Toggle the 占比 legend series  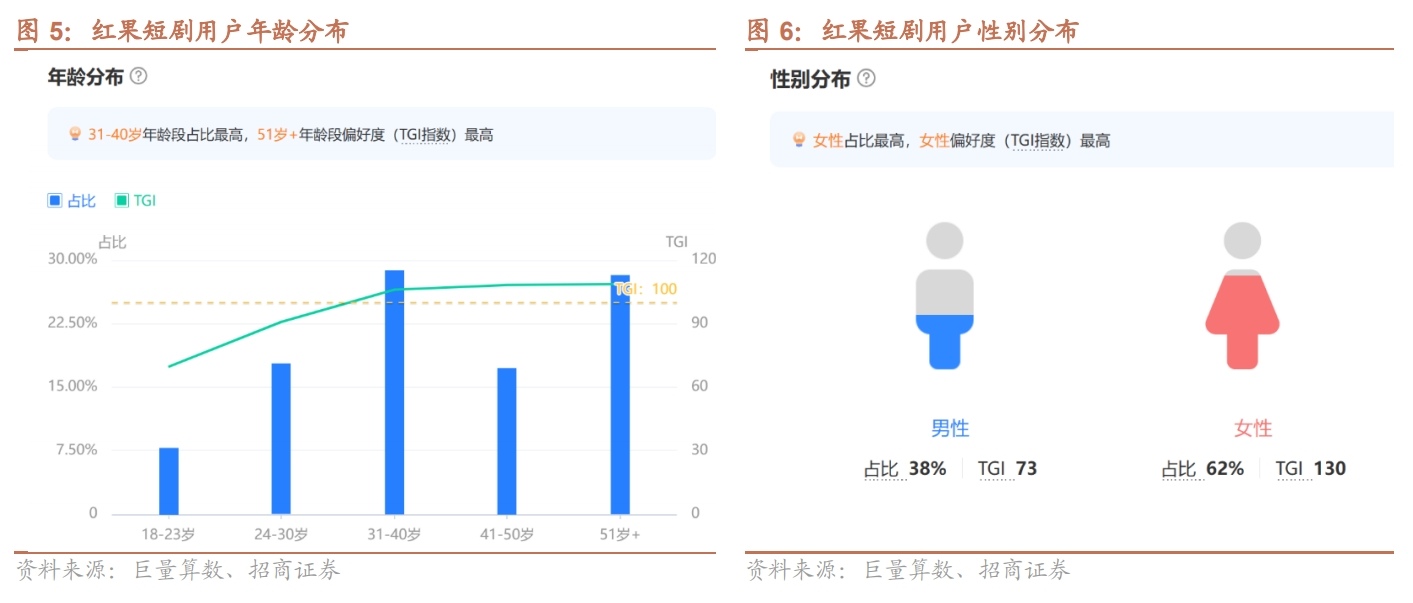[x=72, y=201]
